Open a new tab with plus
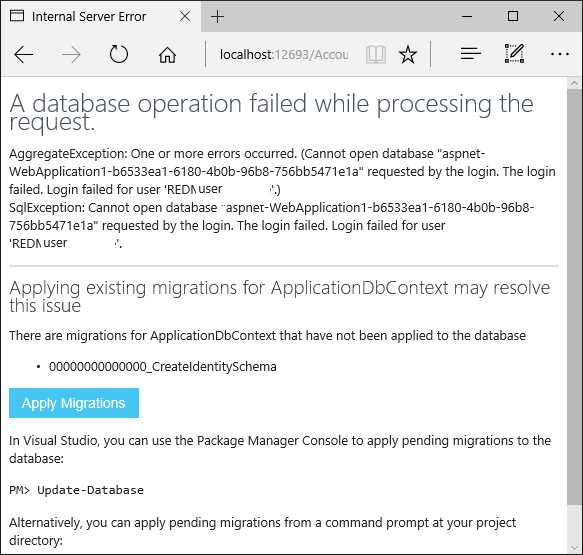Screen dimensions: 583x555 click(x=218, y=17)
